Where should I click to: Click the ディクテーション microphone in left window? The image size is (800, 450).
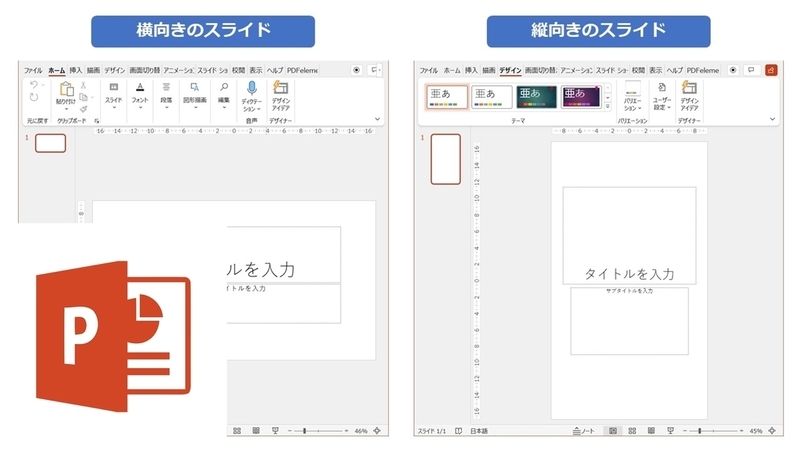[252, 88]
